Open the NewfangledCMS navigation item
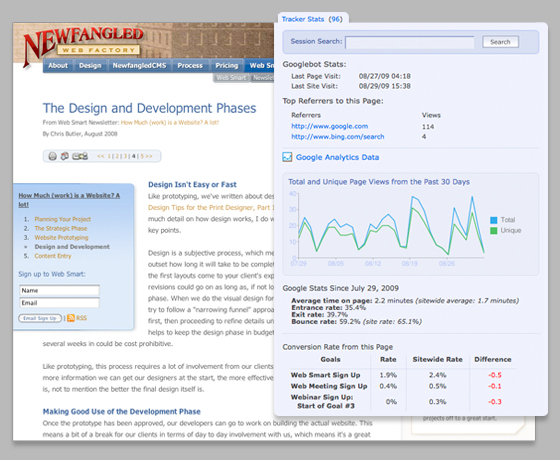 (x=139, y=65)
